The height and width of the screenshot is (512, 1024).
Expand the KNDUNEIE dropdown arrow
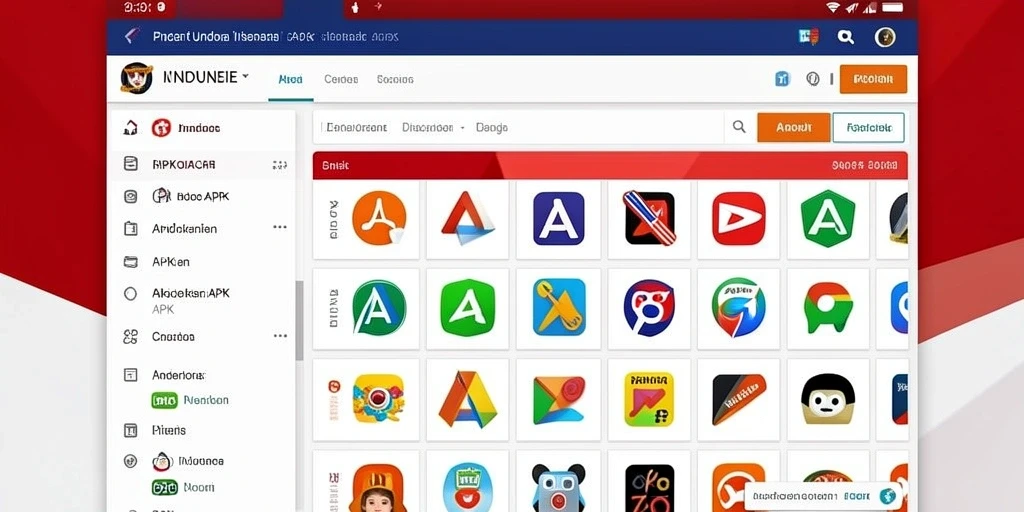[x=246, y=76]
